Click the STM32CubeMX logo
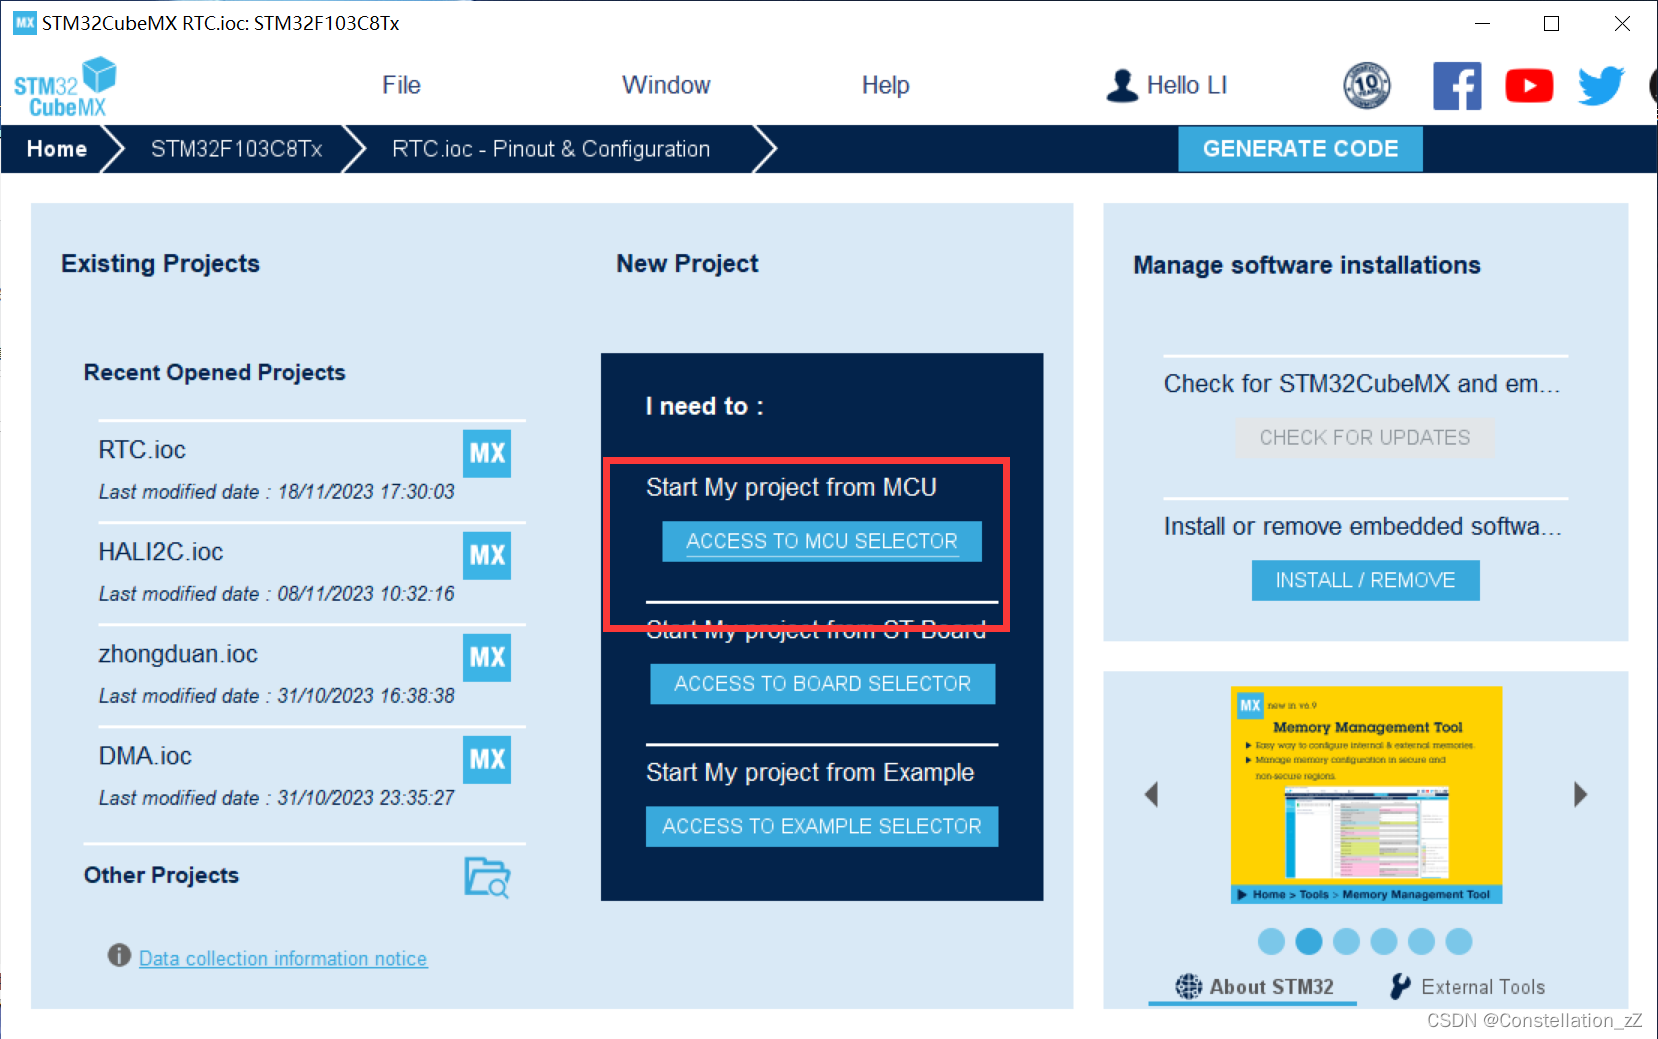Screen dimensions: 1658x1039 coord(65,87)
